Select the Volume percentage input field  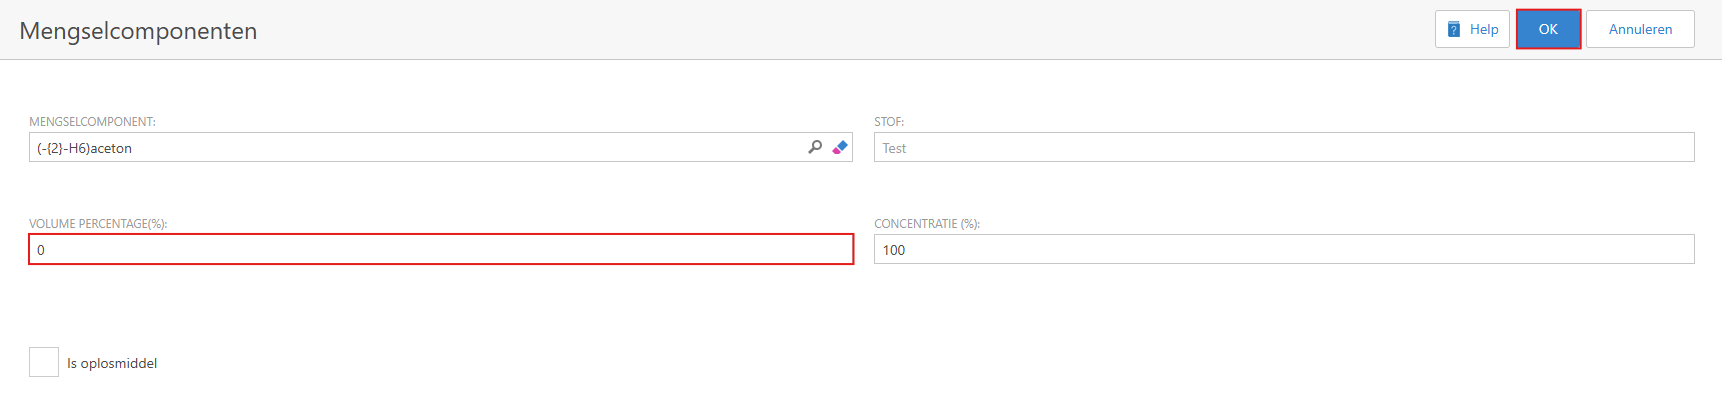coord(440,250)
